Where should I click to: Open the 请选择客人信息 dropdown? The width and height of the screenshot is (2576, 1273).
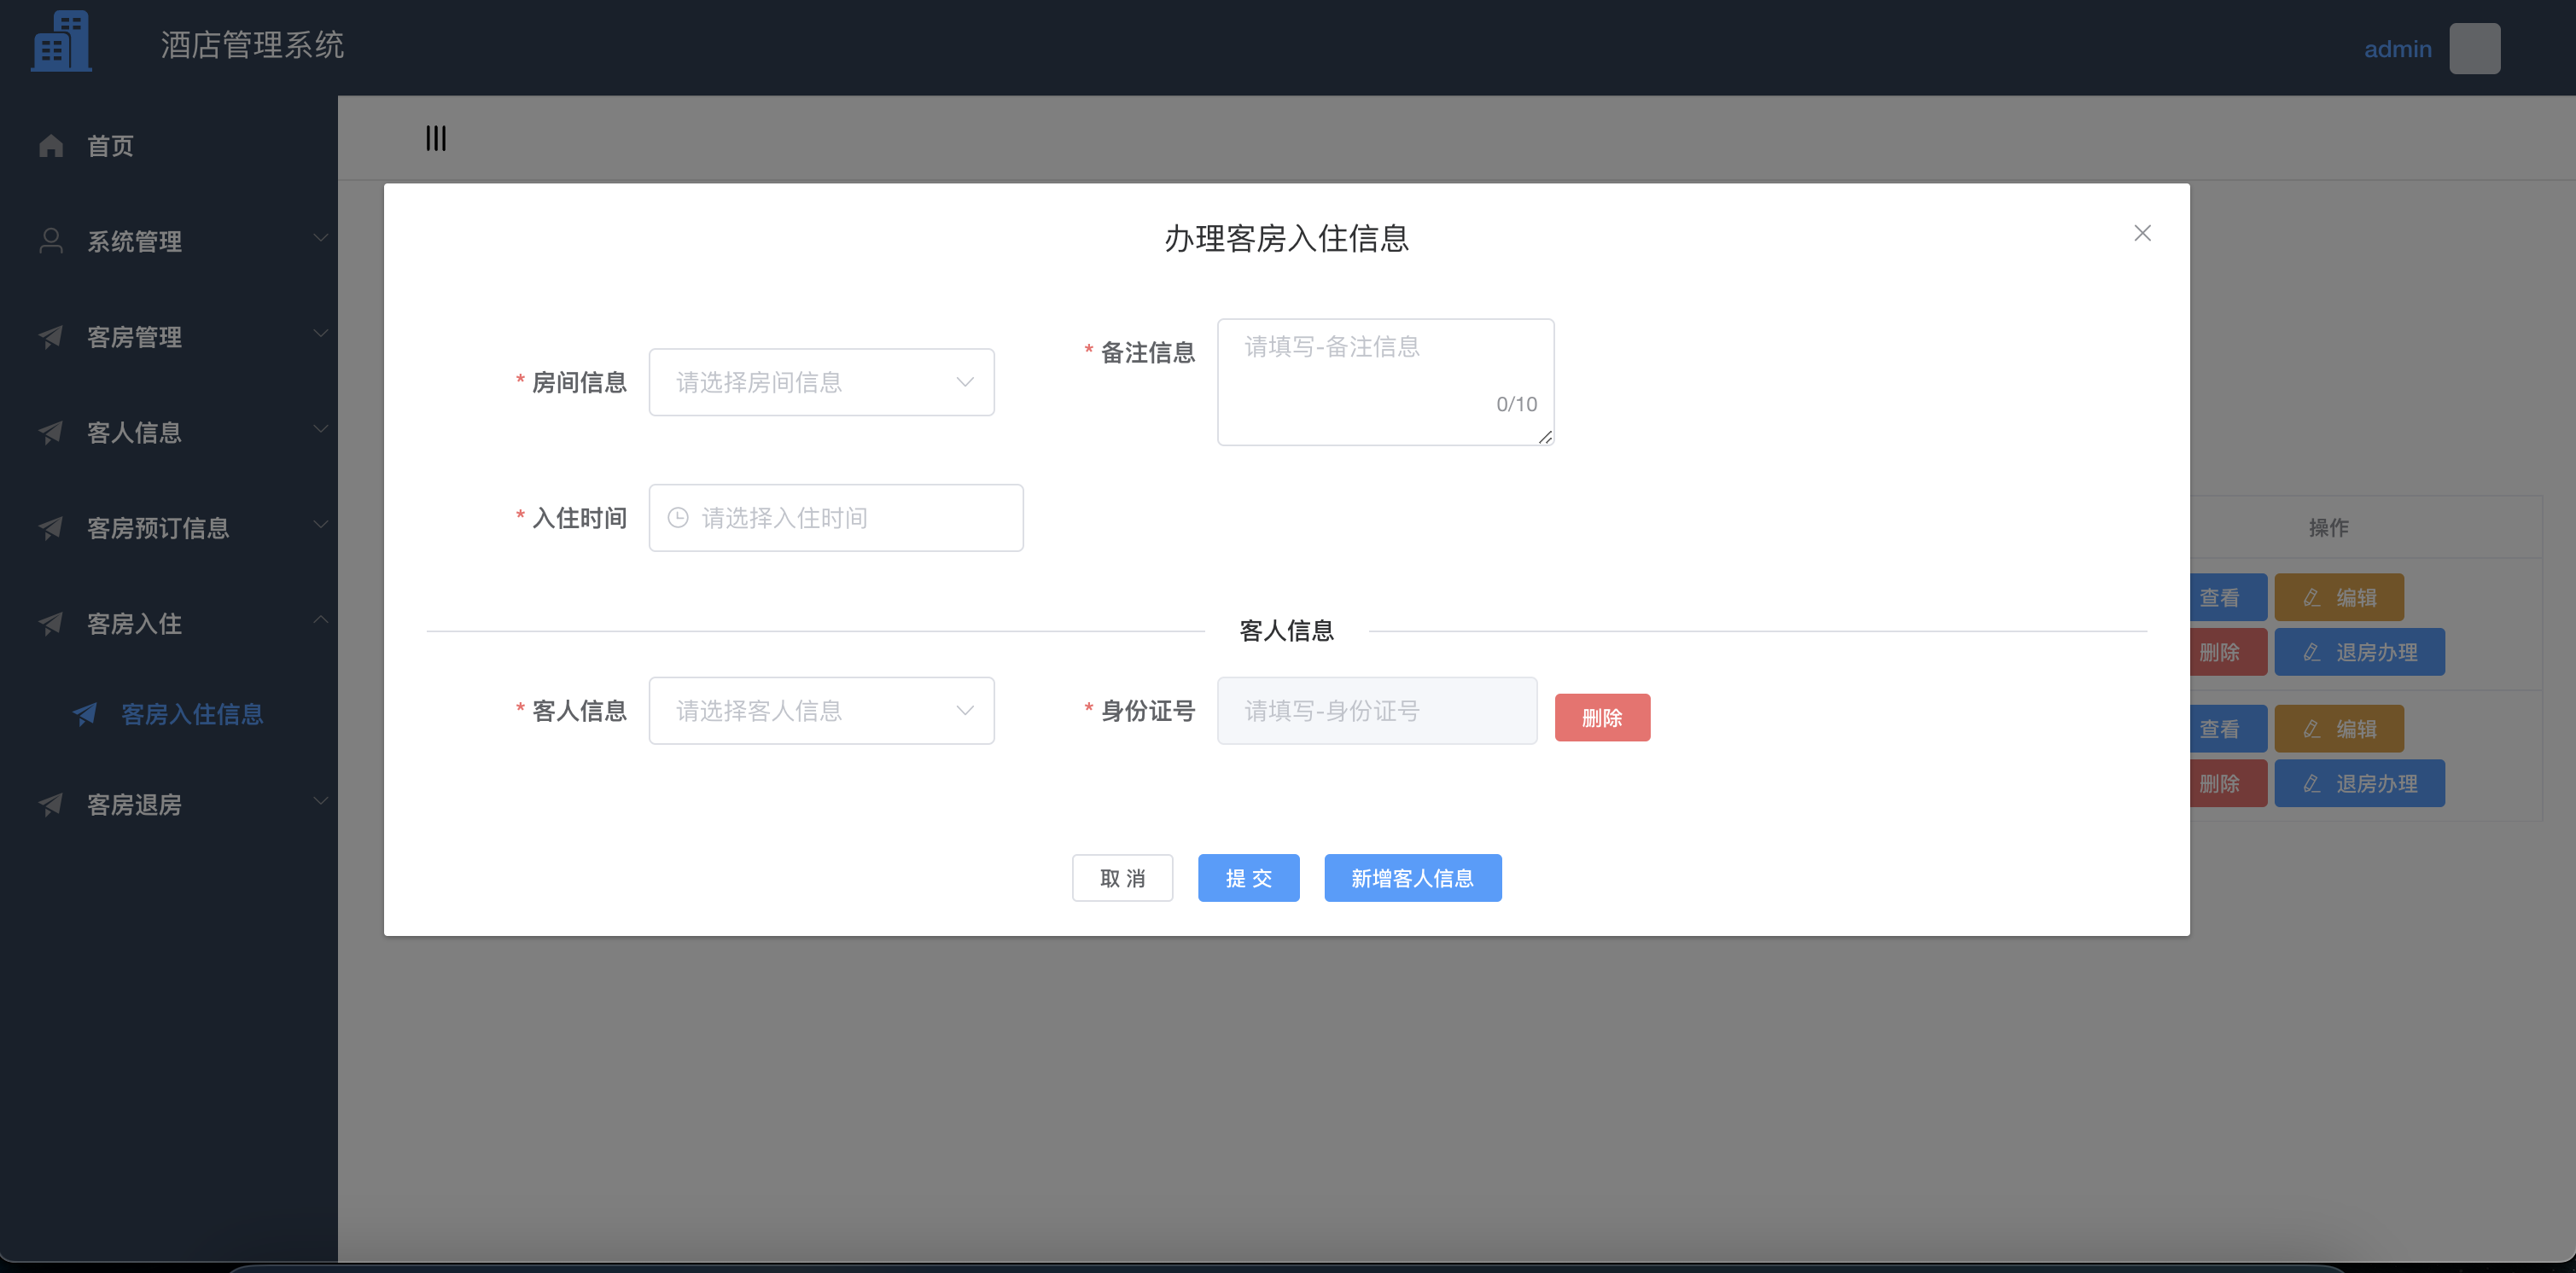tap(821, 711)
